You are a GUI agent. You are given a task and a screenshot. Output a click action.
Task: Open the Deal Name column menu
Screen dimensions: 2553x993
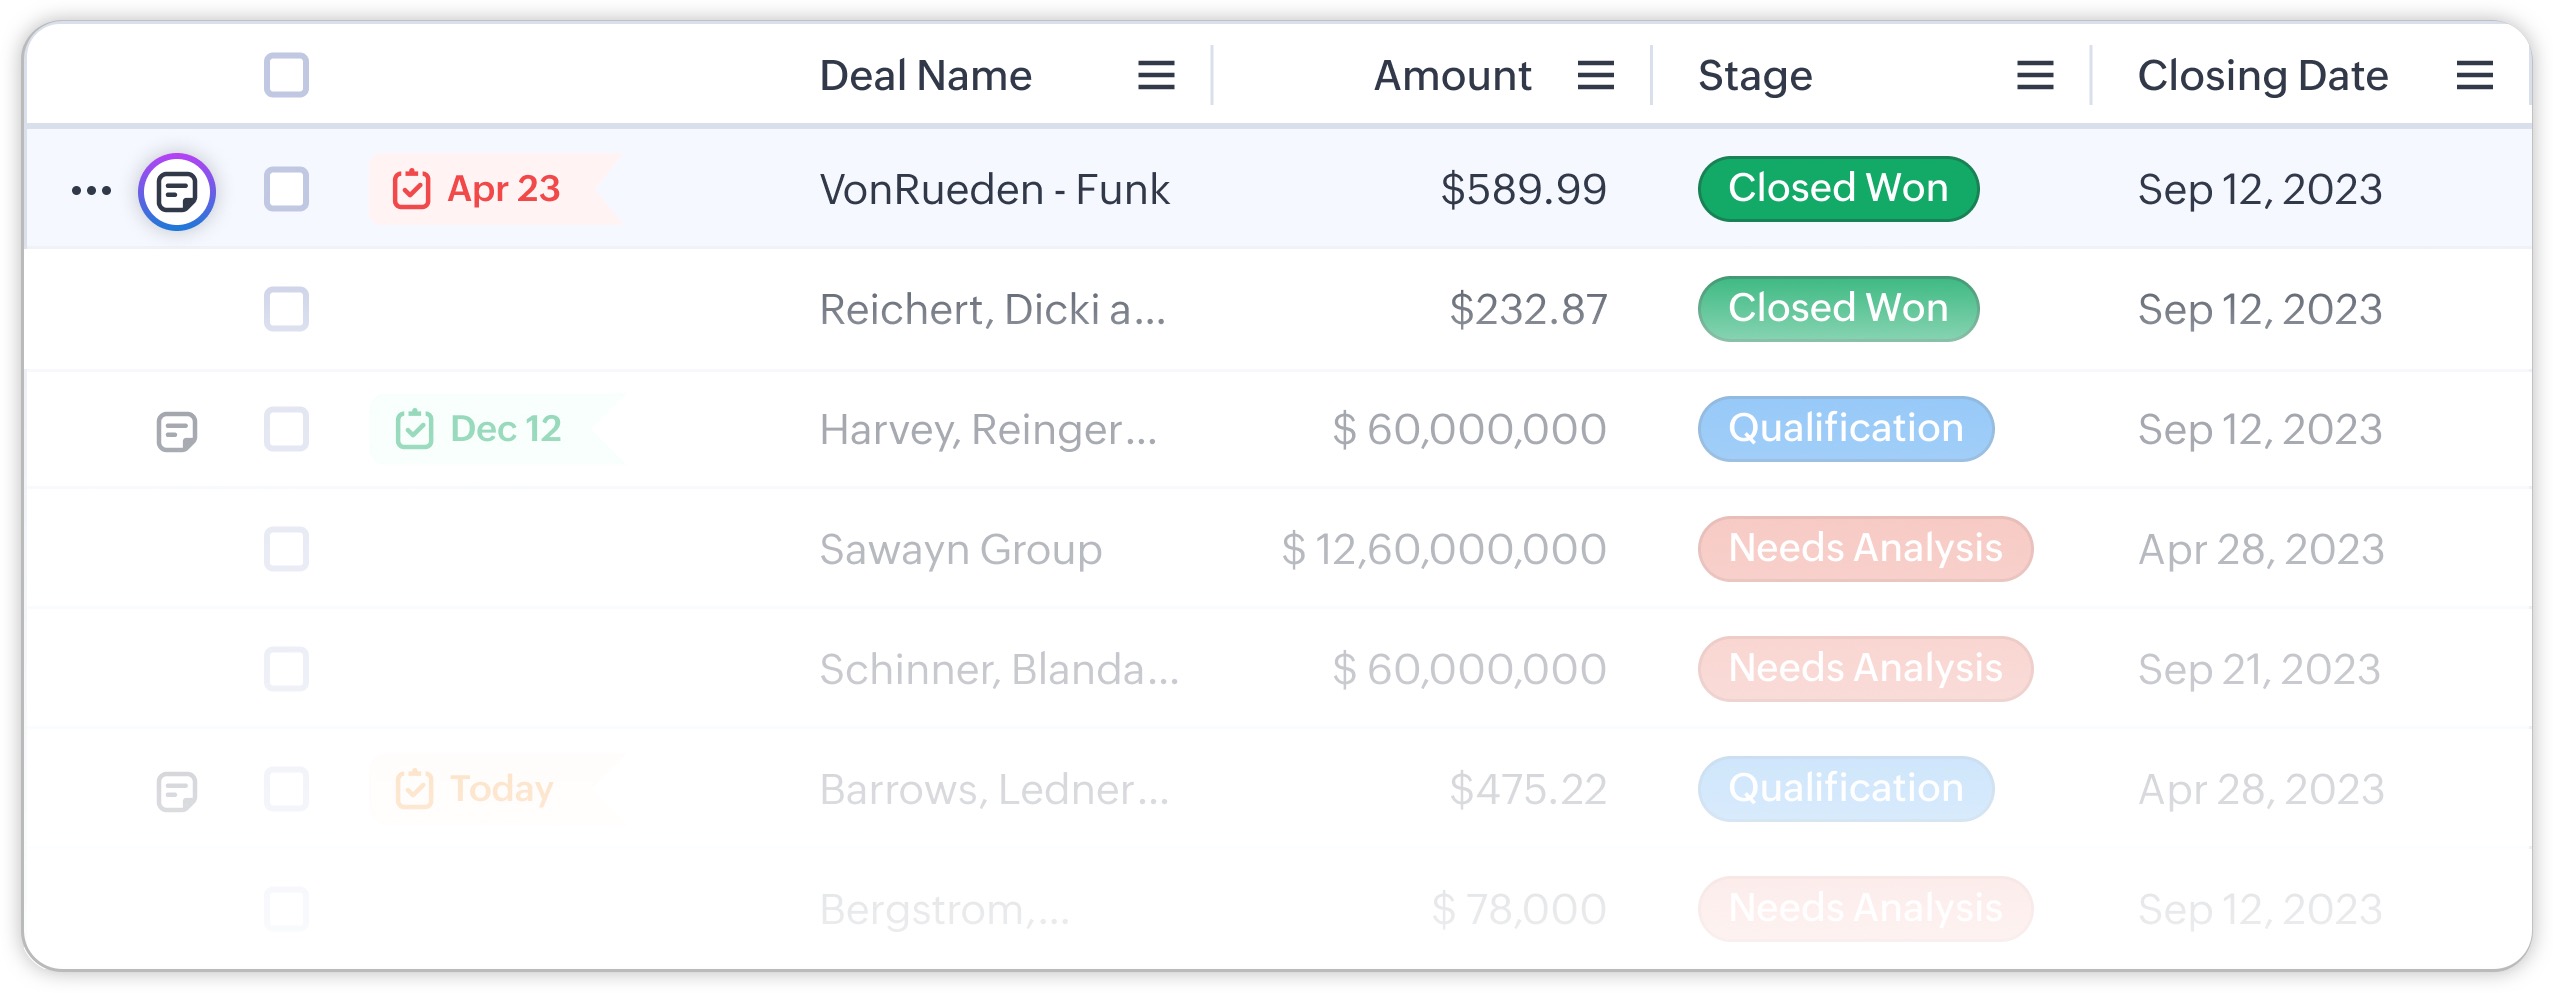pos(1156,75)
